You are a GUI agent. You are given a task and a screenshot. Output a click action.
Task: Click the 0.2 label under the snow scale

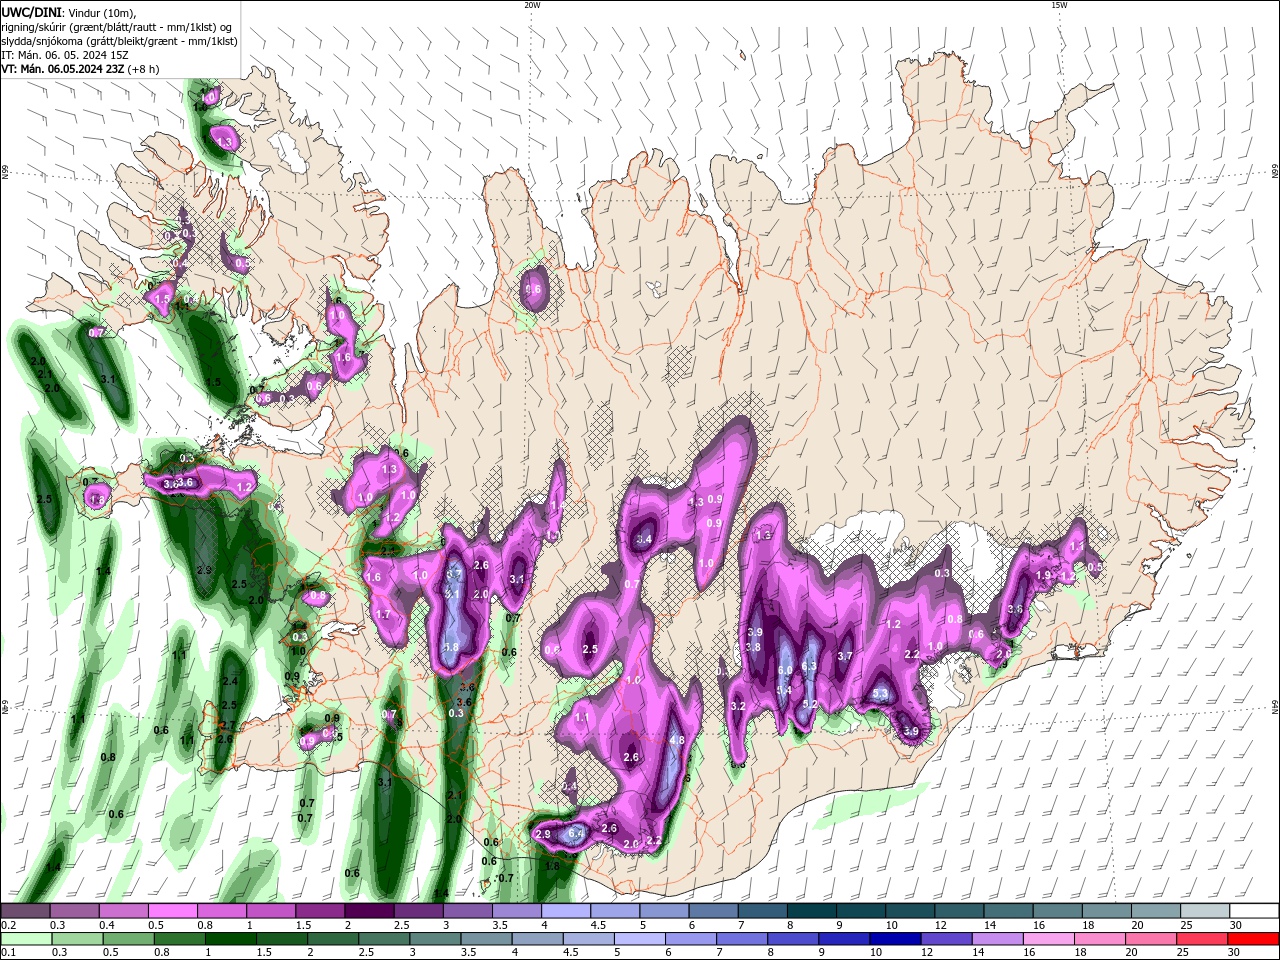pos(7,925)
